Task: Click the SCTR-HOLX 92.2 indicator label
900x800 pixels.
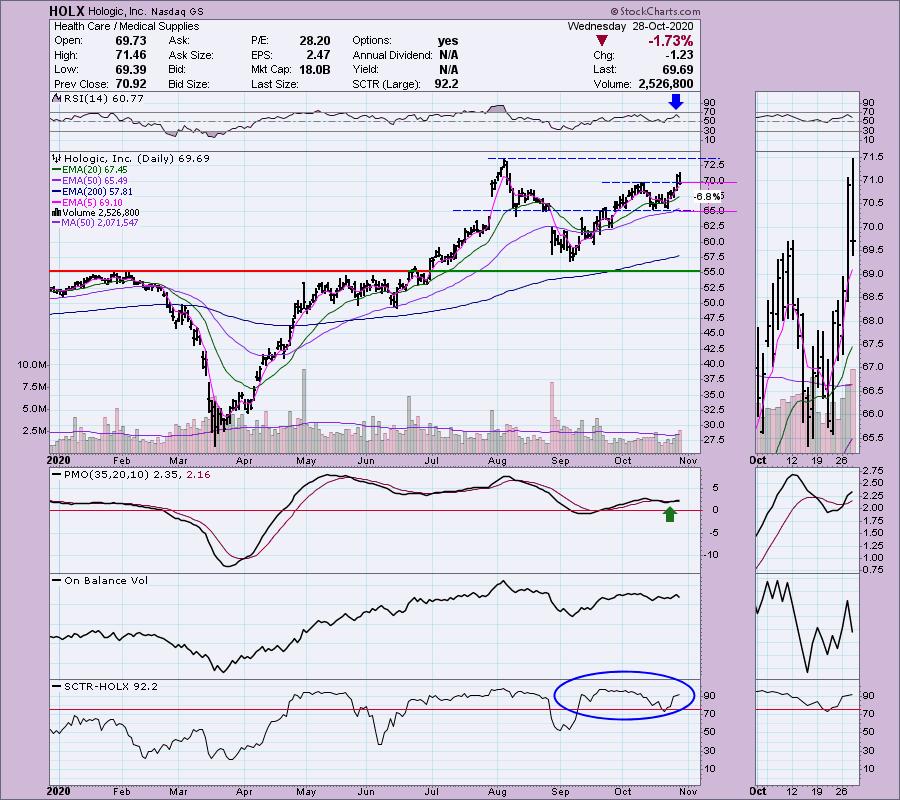Action: click(x=110, y=686)
